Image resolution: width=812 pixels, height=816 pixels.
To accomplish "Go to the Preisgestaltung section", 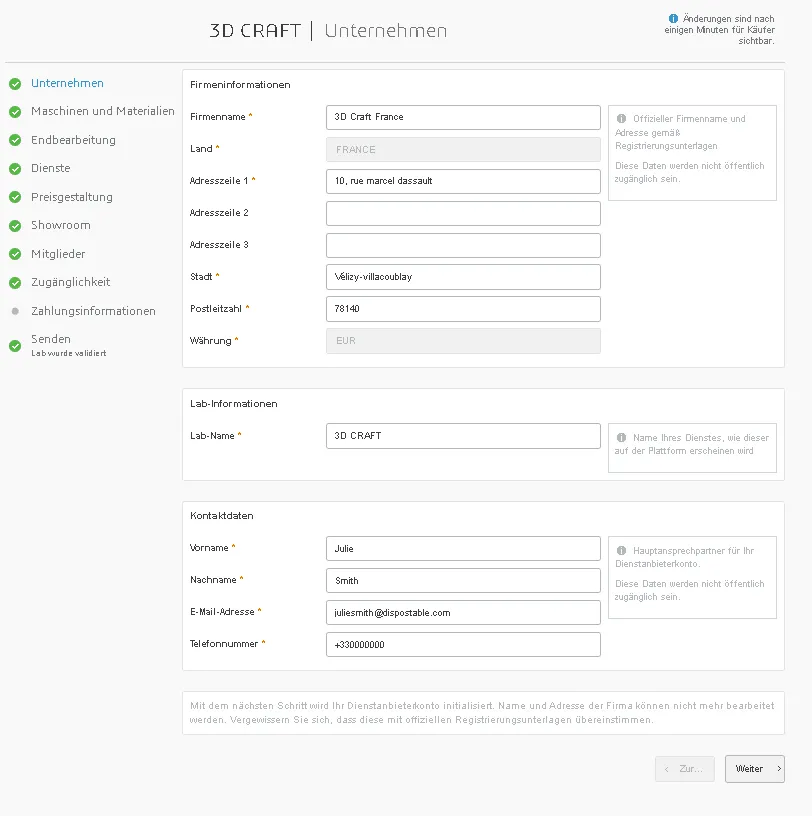I will click(x=71, y=197).
